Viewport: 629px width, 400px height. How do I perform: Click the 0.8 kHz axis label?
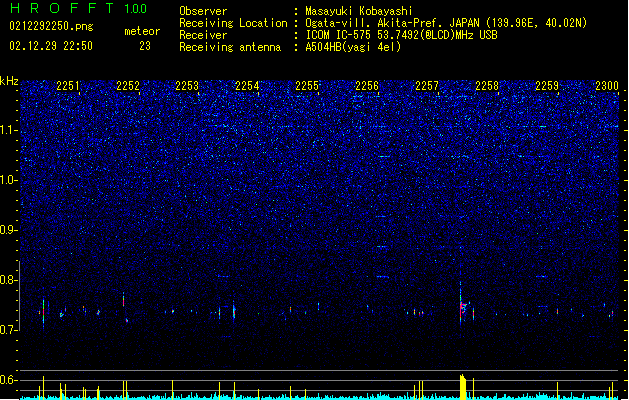9,280
